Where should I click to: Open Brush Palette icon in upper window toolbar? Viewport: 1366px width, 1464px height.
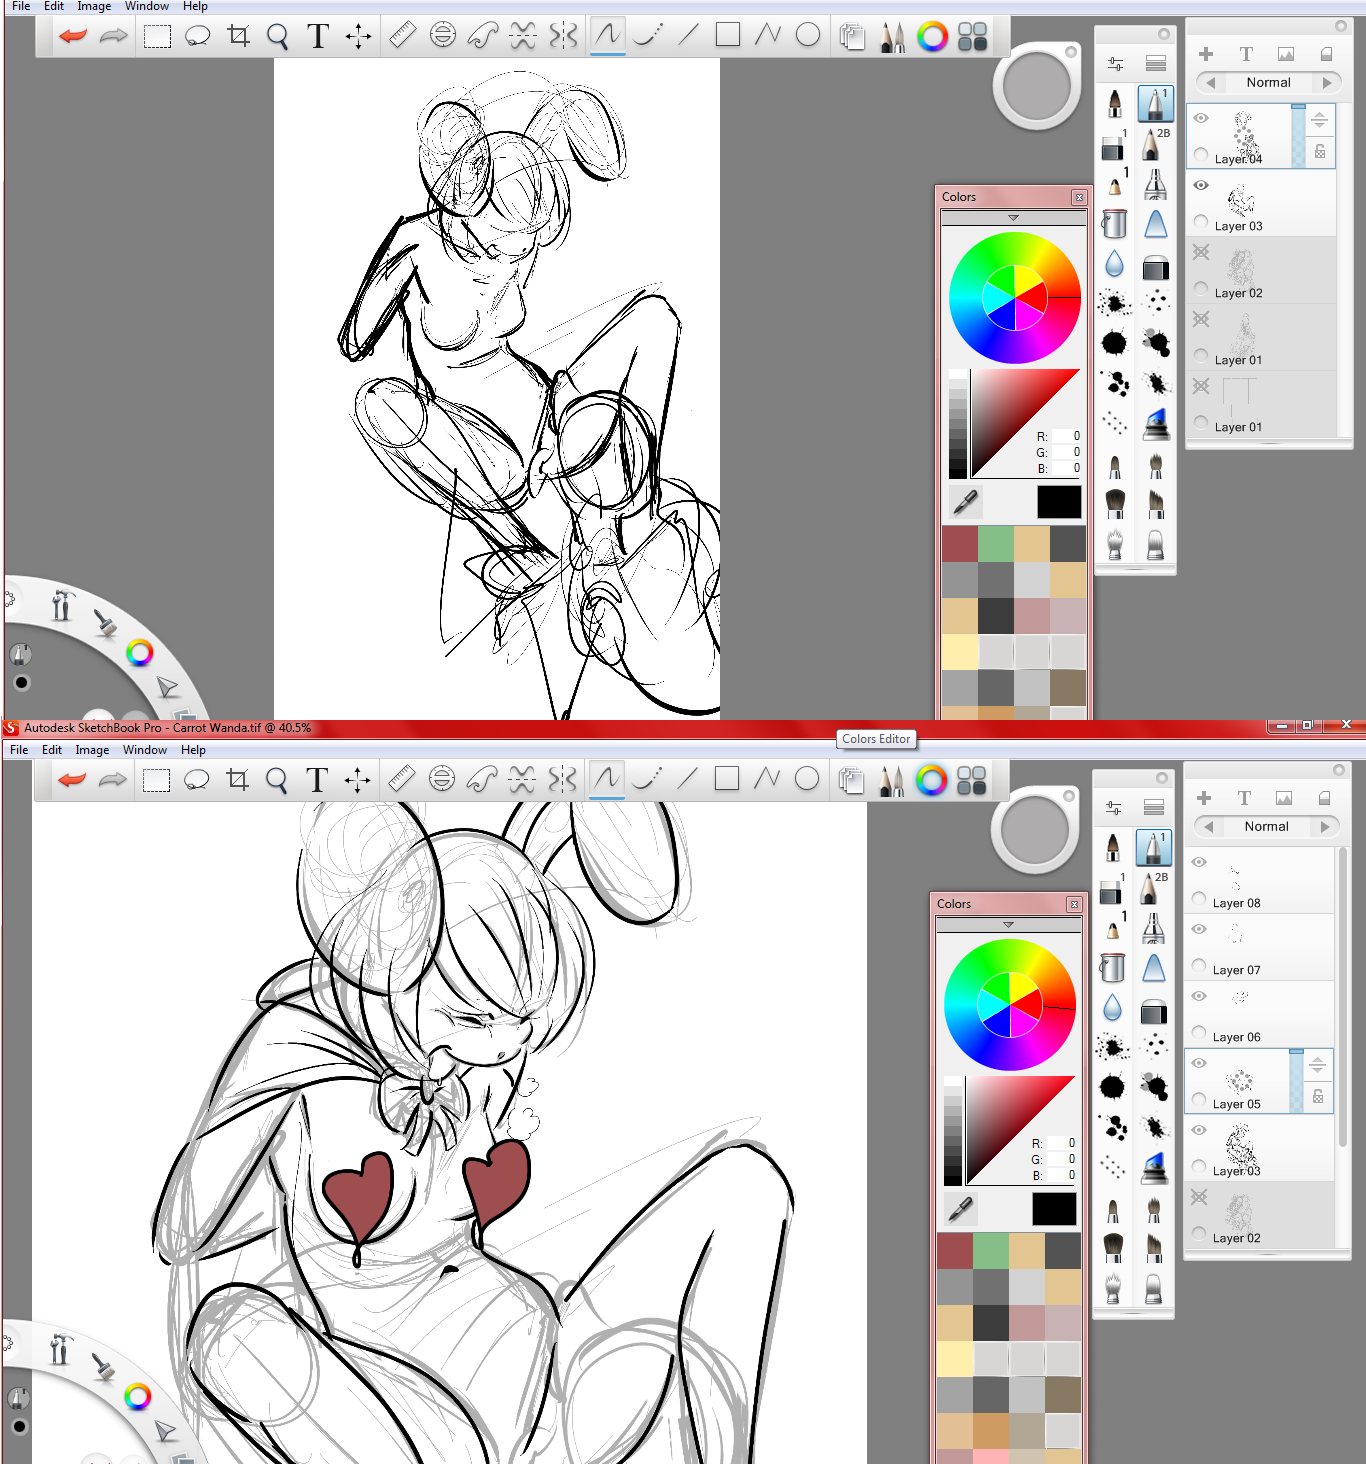(x=892, y=37)
